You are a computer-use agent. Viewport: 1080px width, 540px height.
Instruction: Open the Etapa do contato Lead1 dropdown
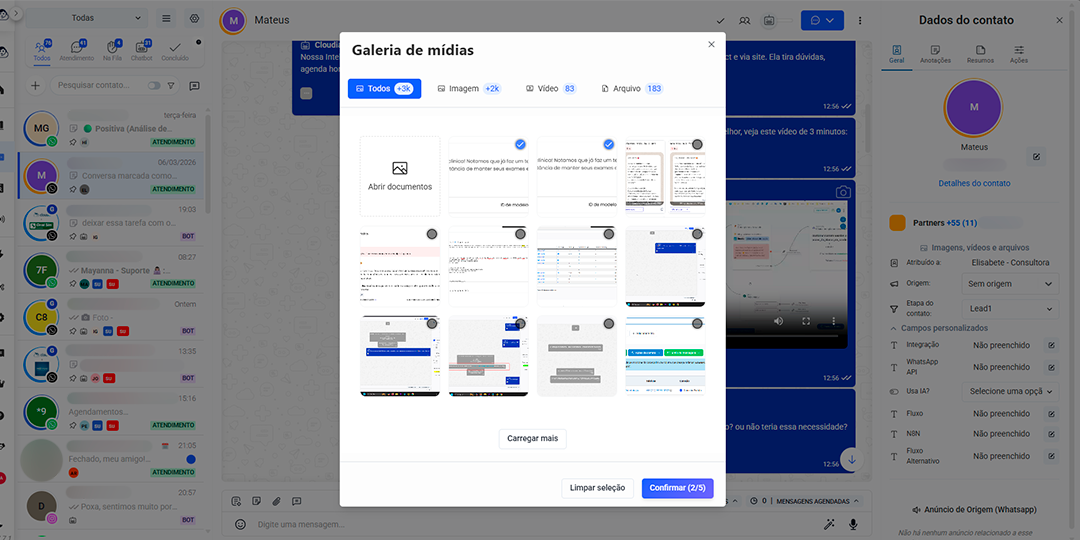pos(1011,309)
